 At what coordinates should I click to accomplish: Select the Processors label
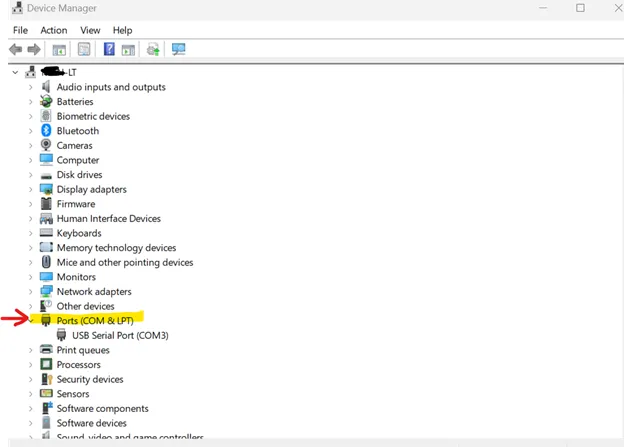click(78, 364)
